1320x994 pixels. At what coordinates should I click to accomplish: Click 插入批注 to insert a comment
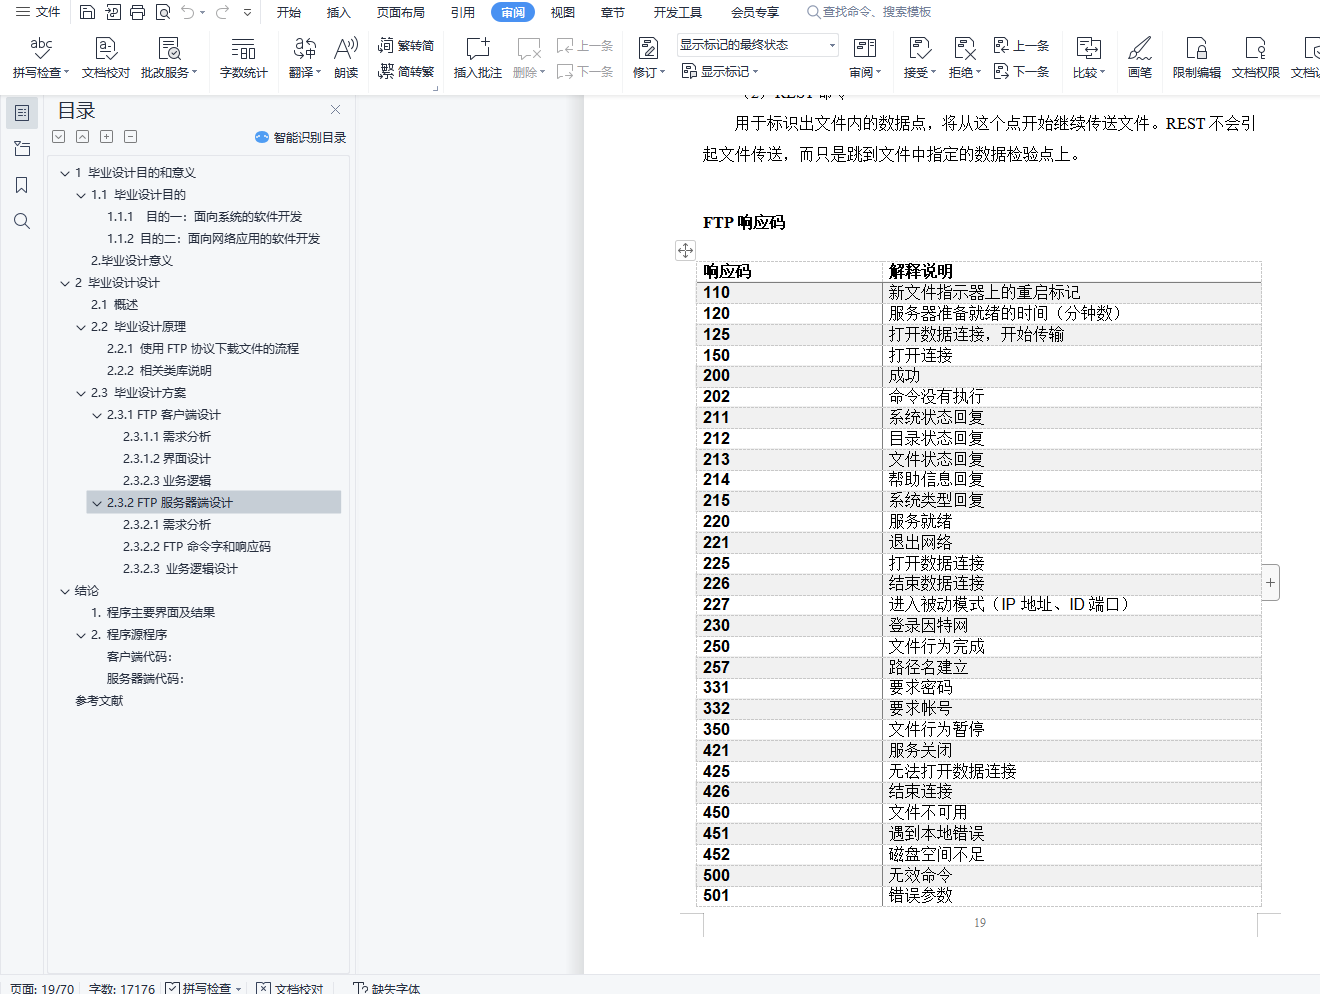478,58
